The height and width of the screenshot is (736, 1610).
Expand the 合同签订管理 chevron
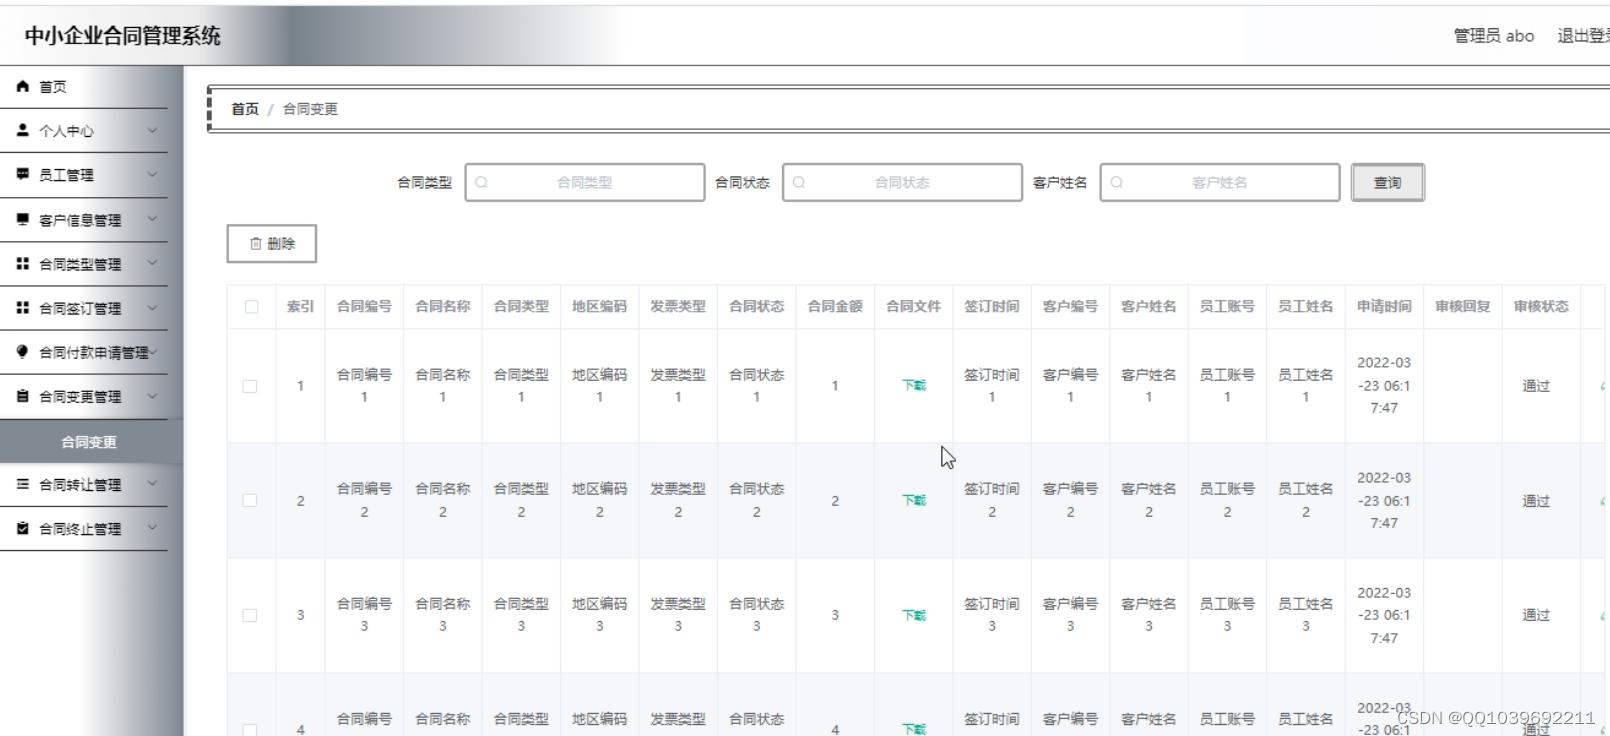pyautogui.click(x=152, y=308)
